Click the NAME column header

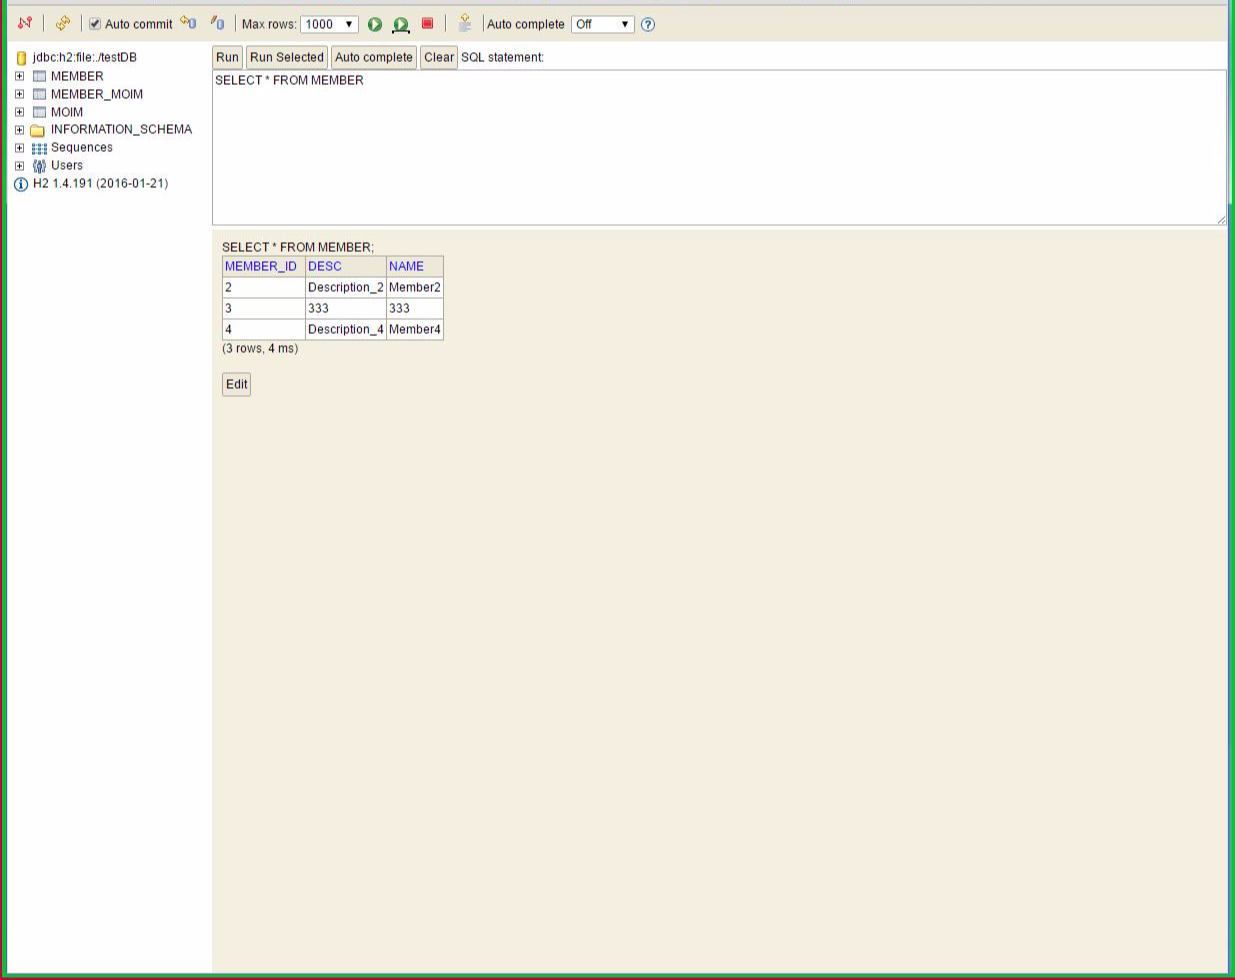tap(415, 266)
